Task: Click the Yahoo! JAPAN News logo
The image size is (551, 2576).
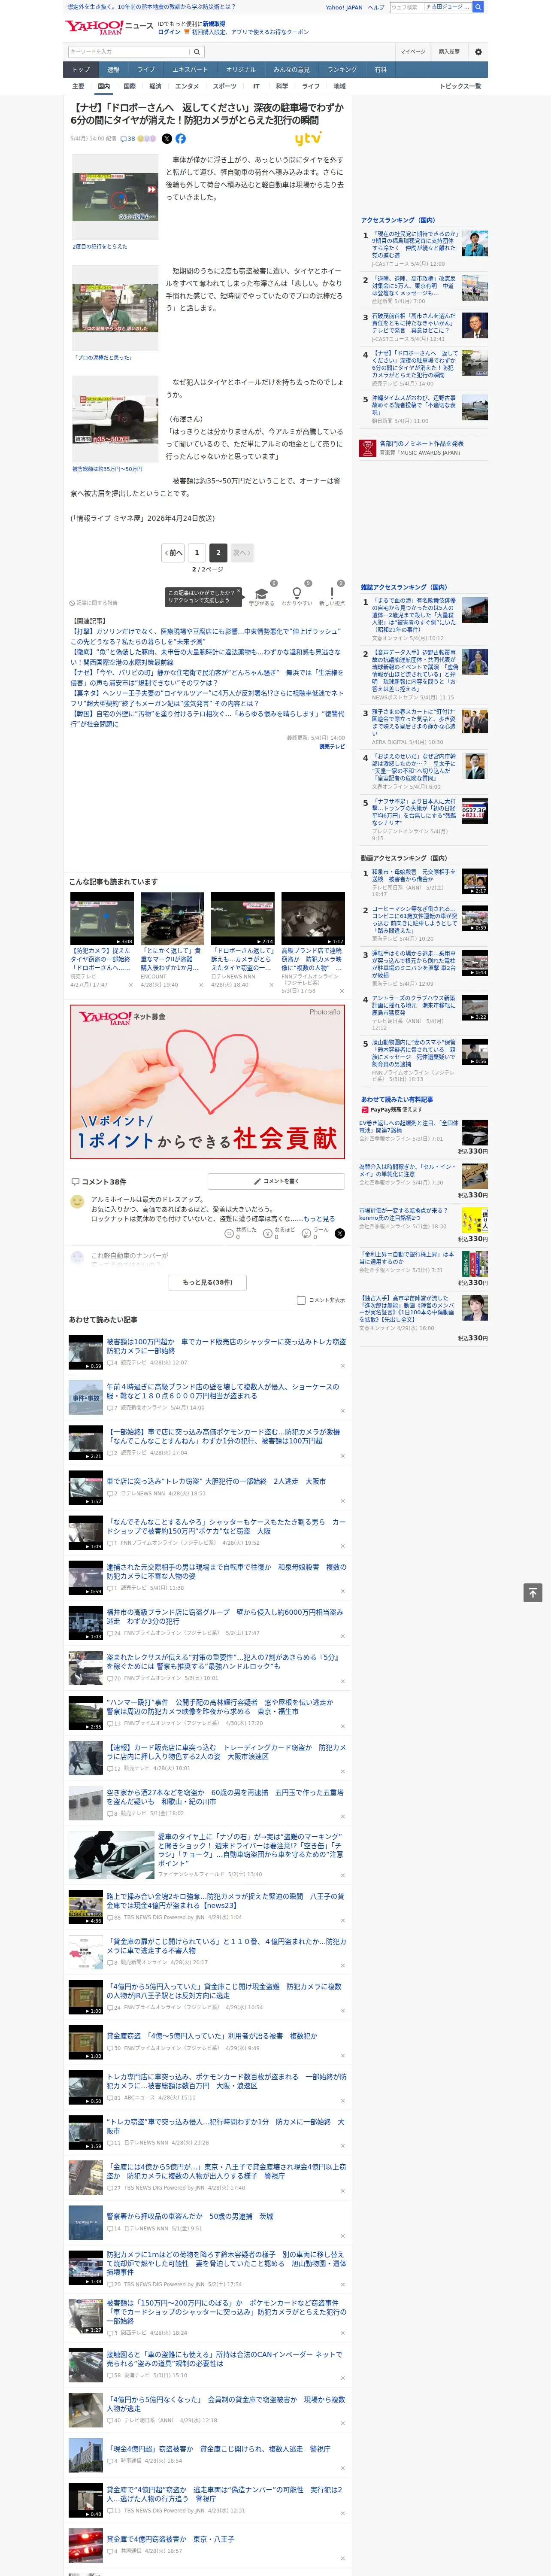Action: click(110, 27)
